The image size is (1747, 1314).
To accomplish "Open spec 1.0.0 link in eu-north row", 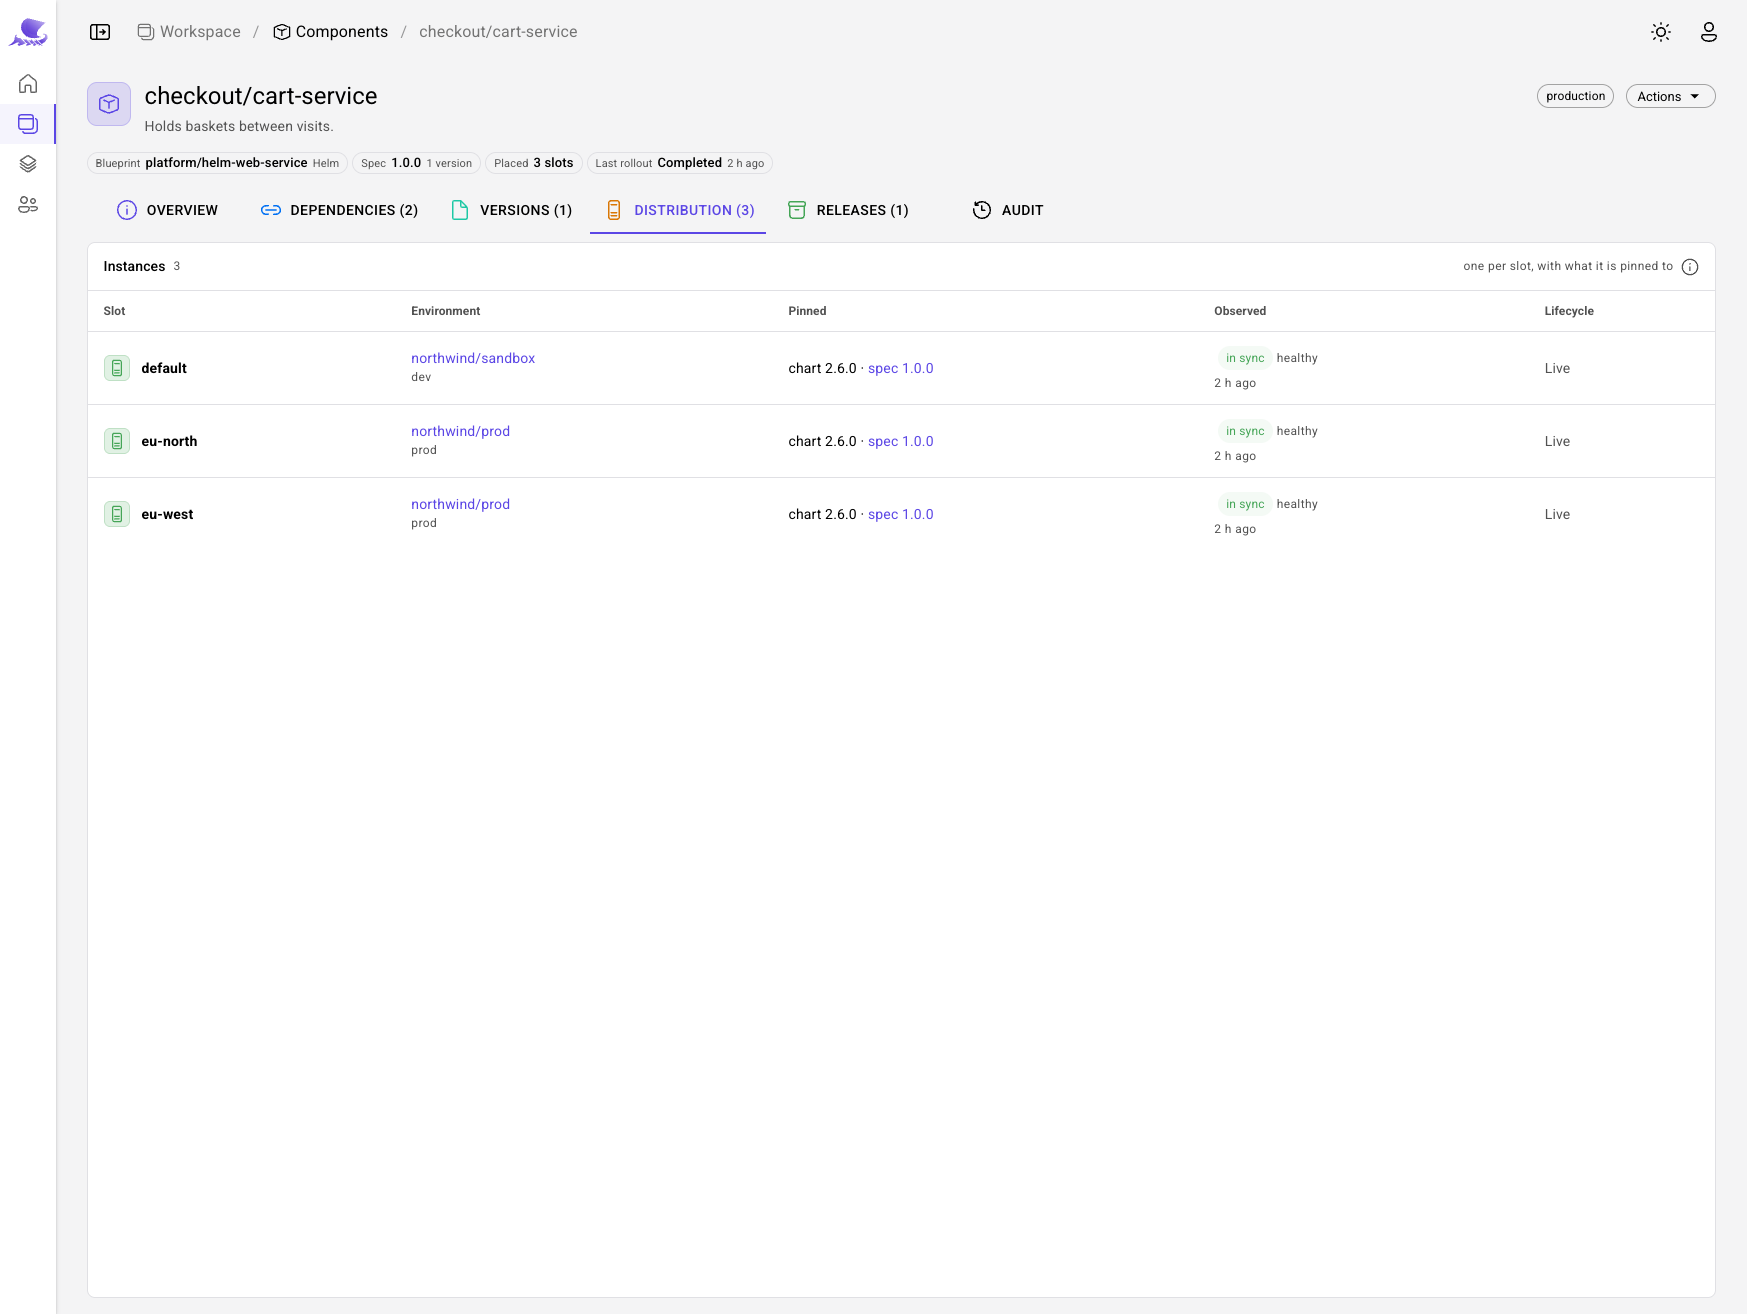I will pyautogui.click(x=901, y=441).
